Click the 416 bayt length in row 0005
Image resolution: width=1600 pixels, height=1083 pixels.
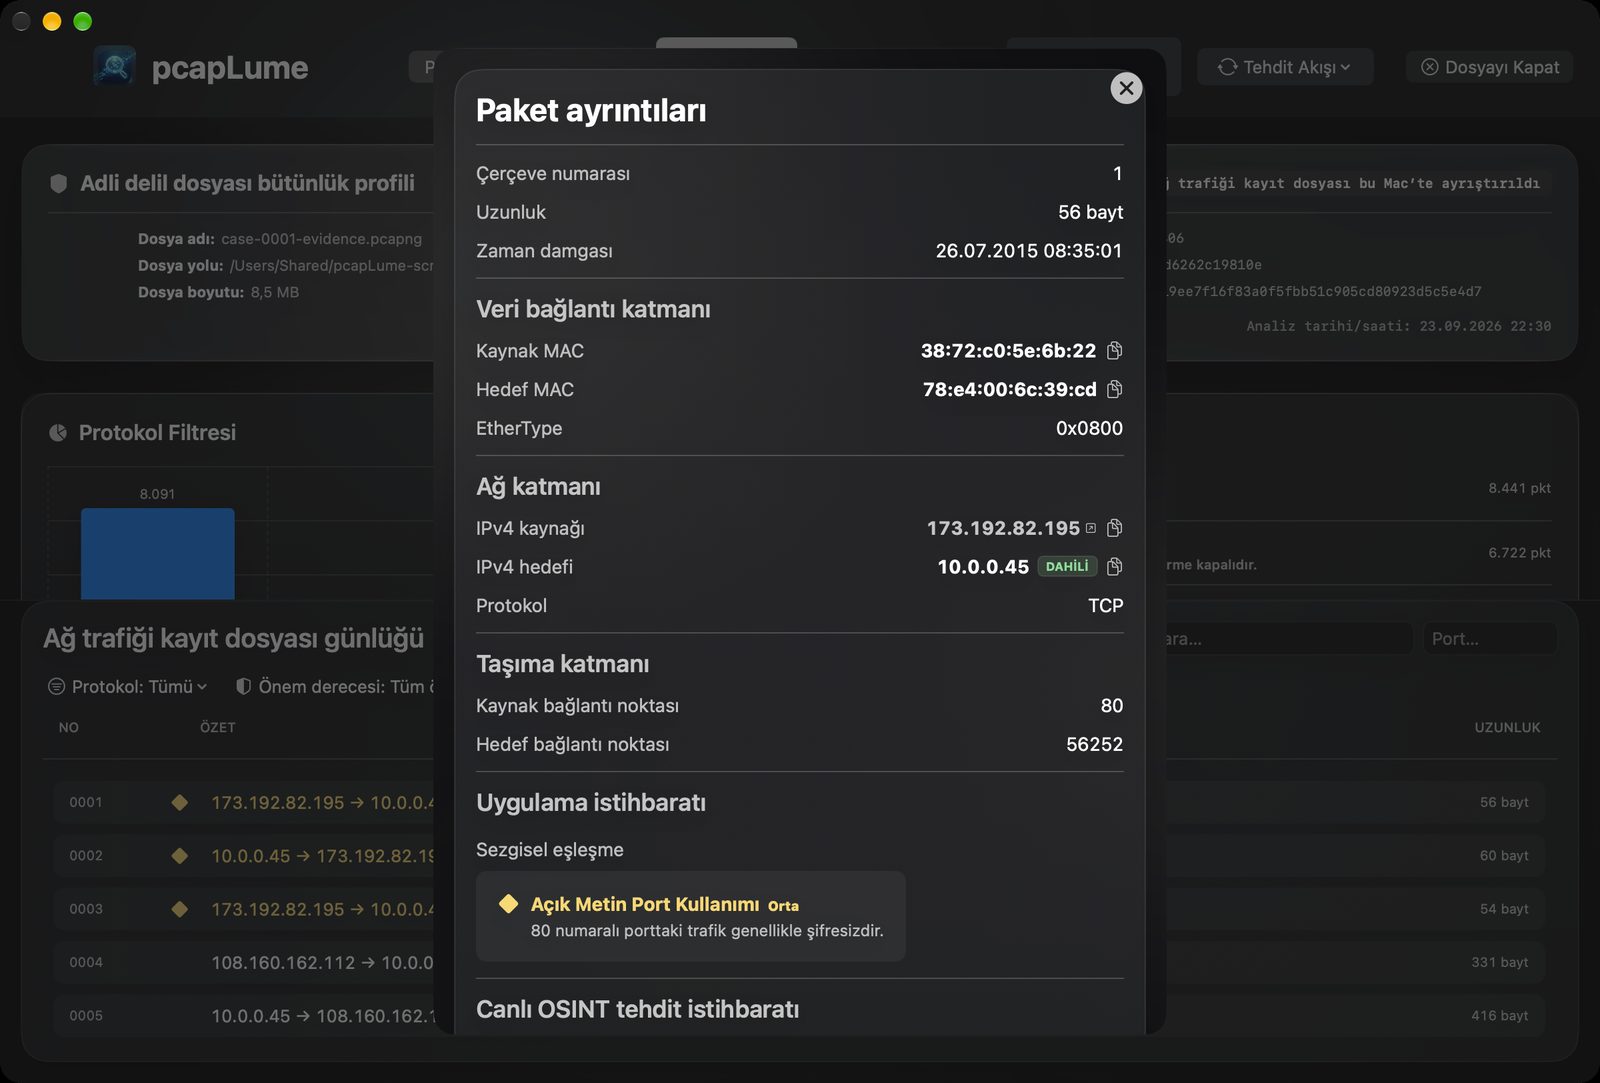pos(1499,1016)
